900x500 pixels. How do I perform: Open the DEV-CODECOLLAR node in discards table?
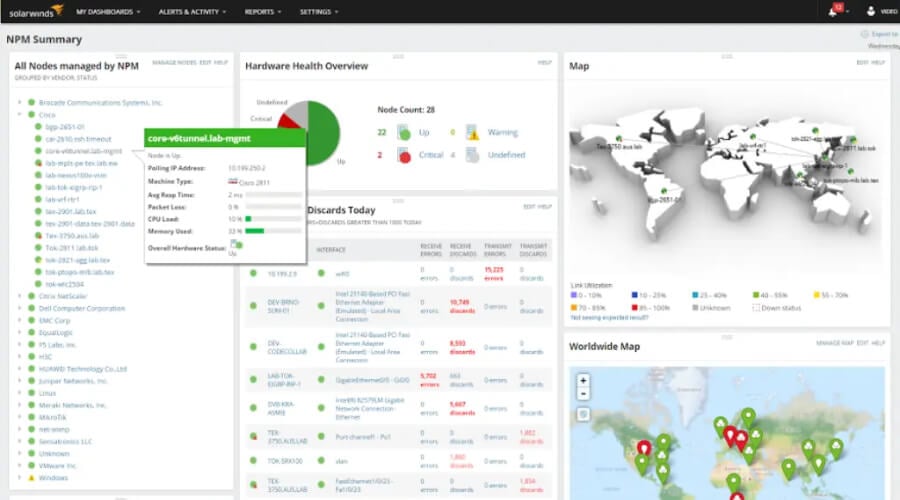287,347
